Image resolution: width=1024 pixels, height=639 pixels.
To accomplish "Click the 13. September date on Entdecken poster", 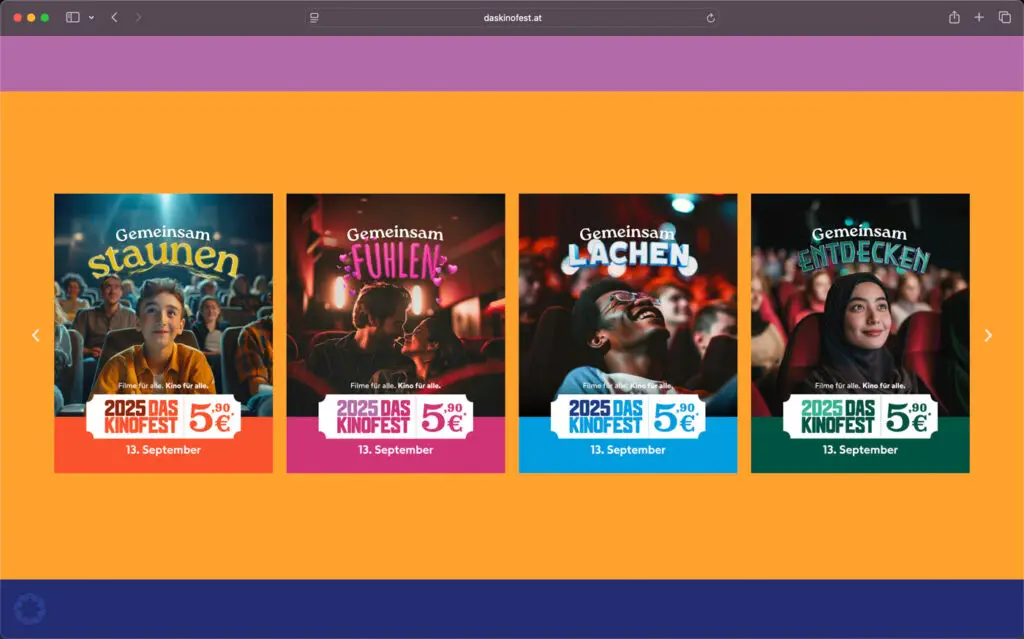I will coord(862,450).
